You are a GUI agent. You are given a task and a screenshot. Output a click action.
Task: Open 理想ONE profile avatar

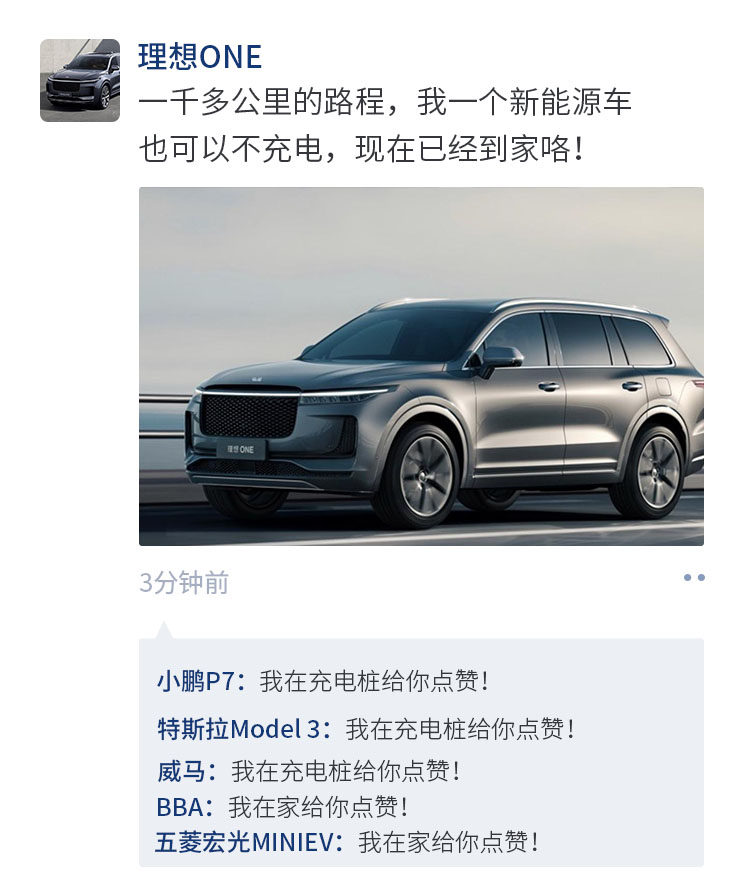pyautogui.click(x=80, y=80)
